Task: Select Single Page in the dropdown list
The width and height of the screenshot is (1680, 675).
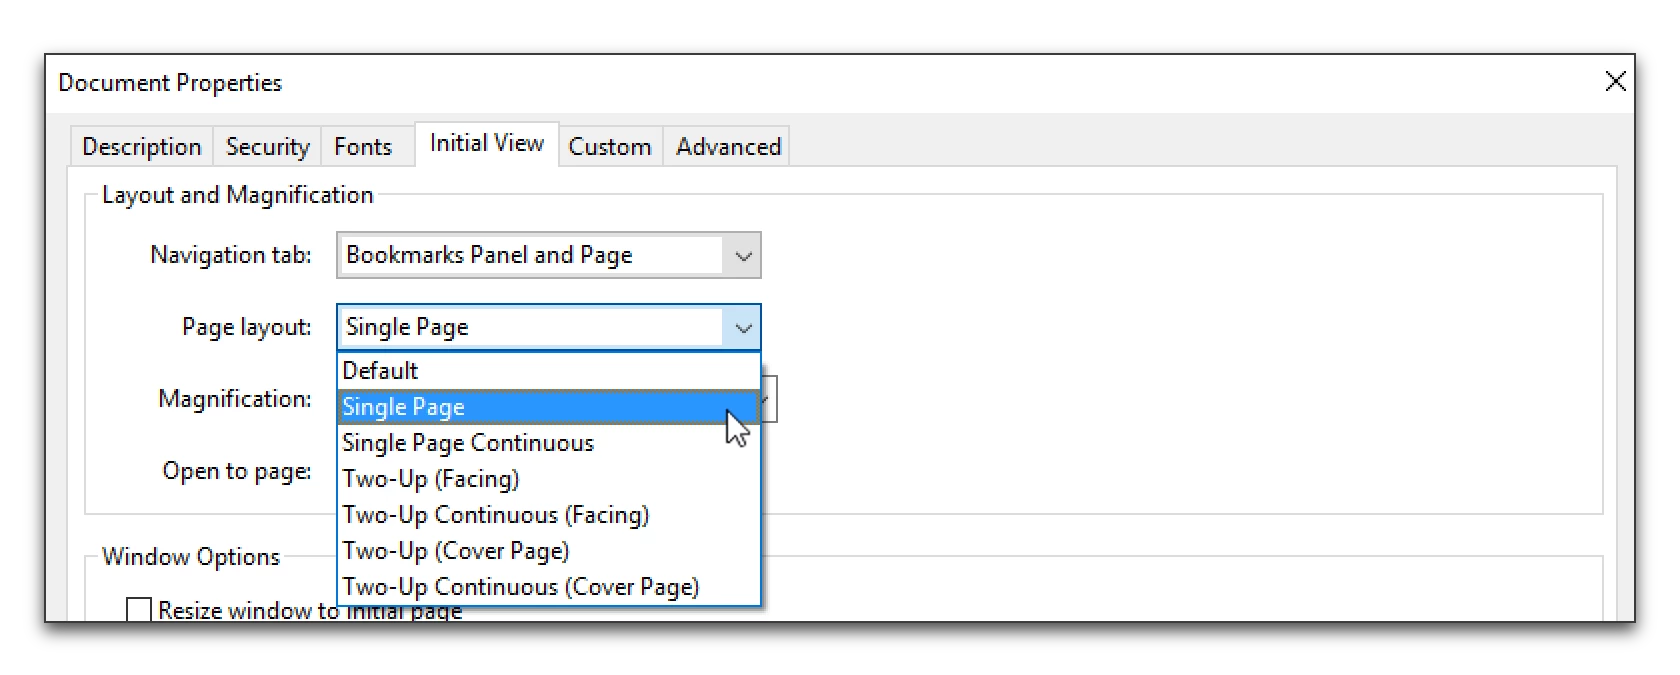Action: 549,407
